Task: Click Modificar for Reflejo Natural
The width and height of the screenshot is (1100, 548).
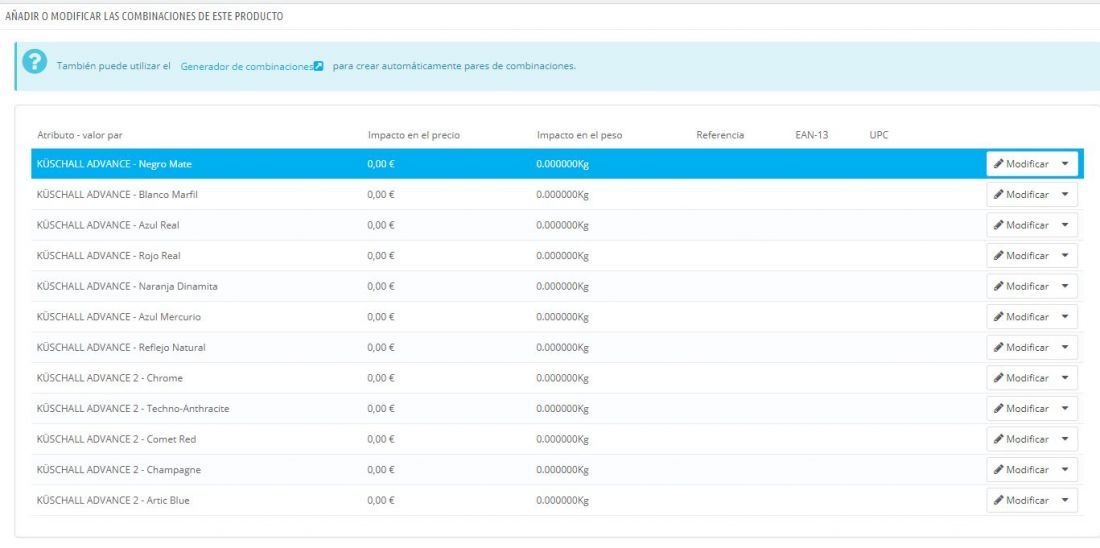Action: [x=1021, y=347]
